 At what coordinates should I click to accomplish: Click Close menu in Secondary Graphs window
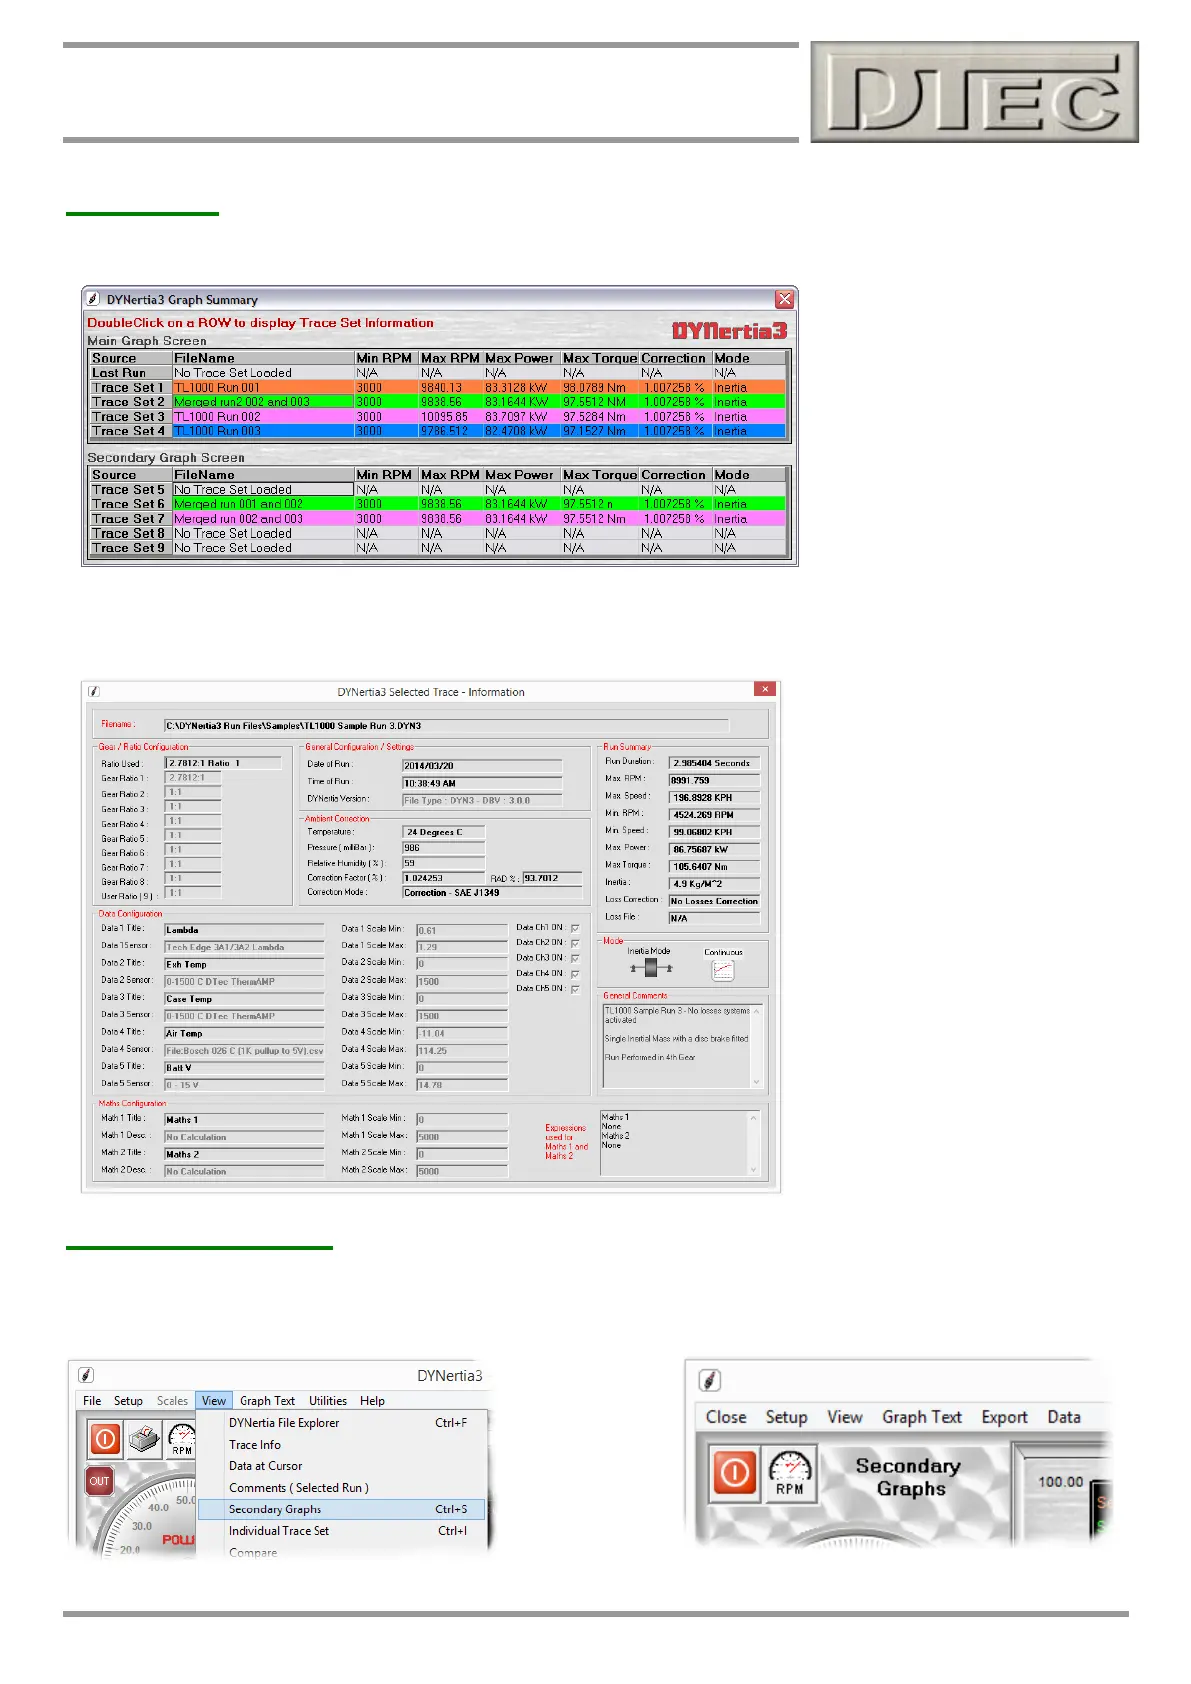tap(726, 1417)
